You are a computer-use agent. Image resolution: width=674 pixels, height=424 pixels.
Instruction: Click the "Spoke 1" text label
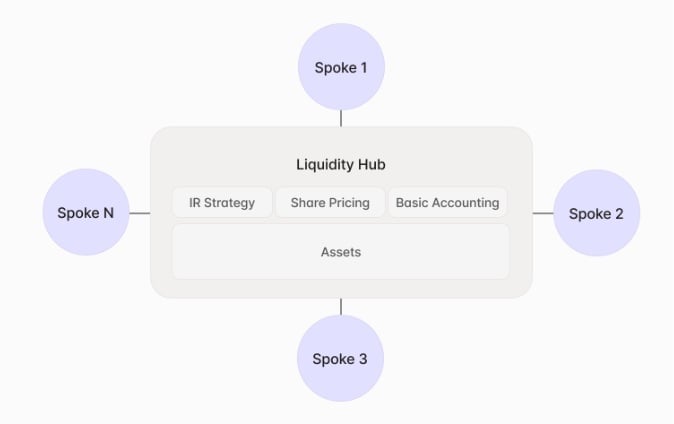coord(341,68)
